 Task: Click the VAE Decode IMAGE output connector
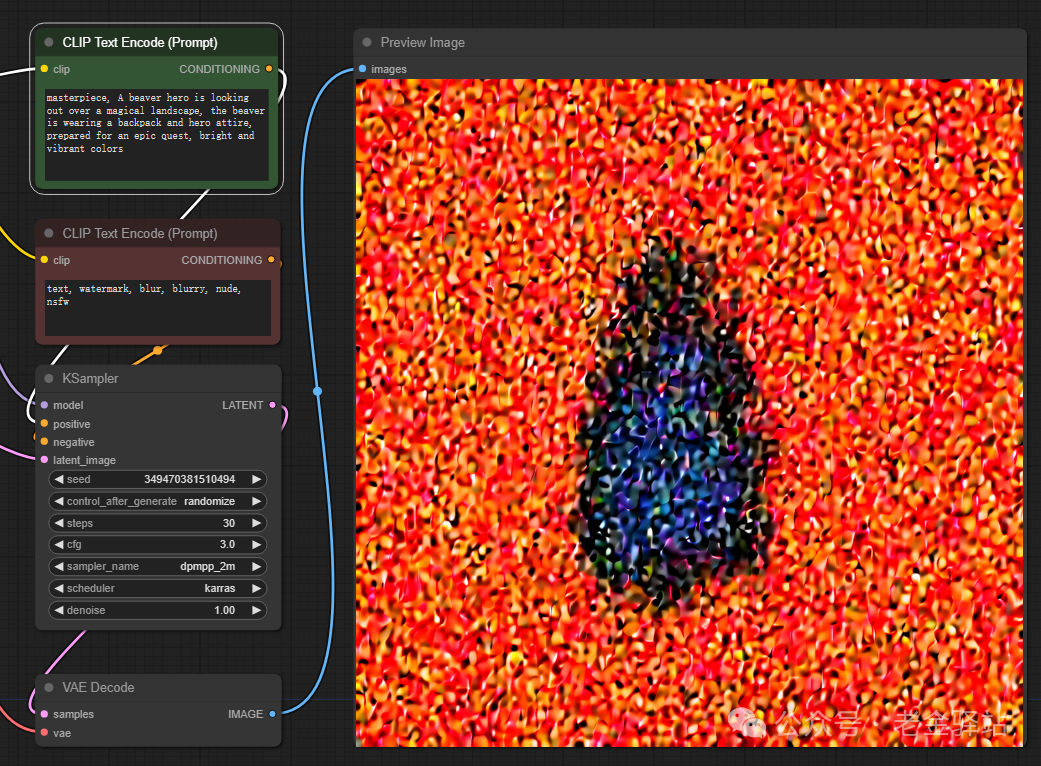273,714
